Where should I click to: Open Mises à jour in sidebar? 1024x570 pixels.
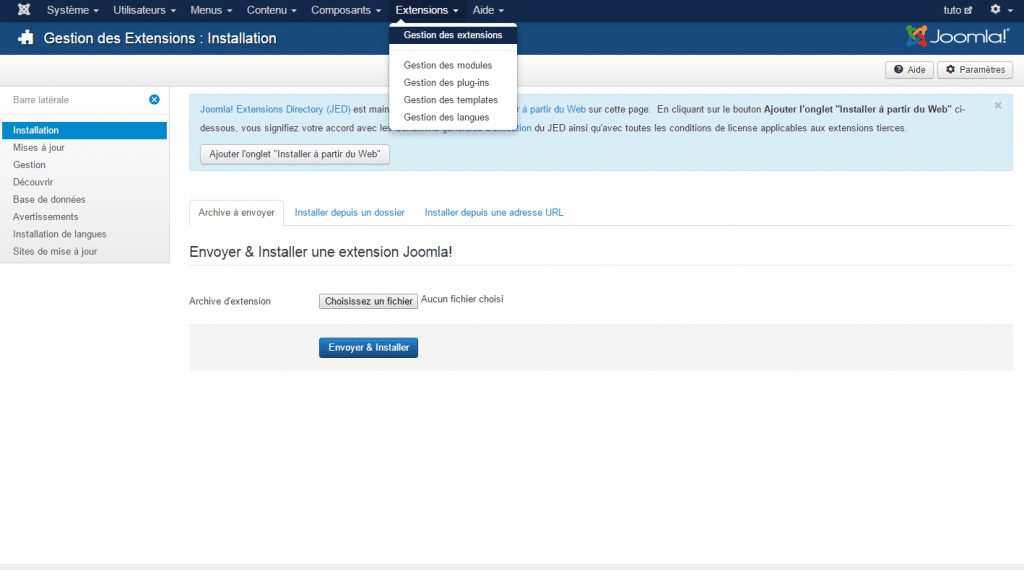[39, 147]
